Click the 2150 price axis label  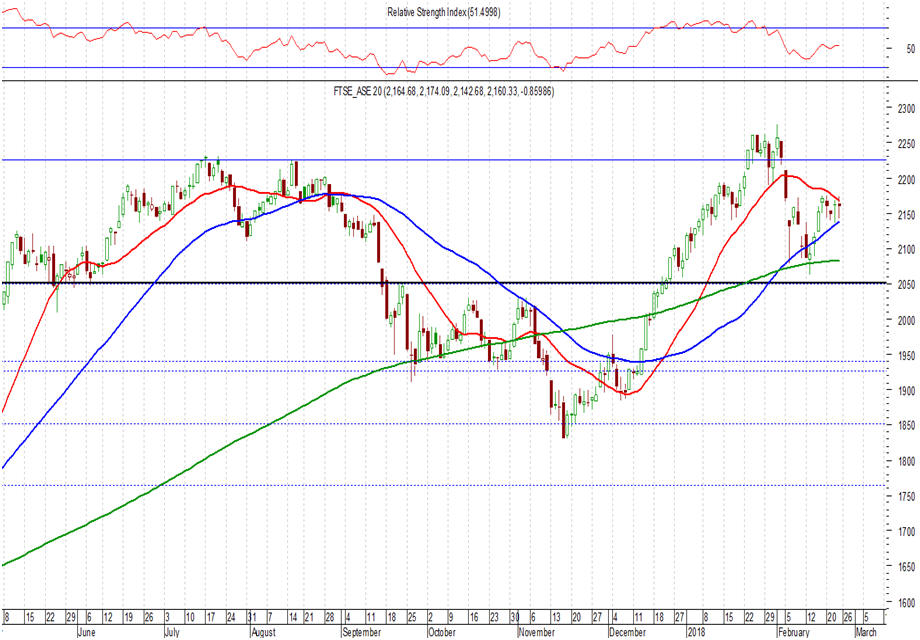click(x=906, y=215)
